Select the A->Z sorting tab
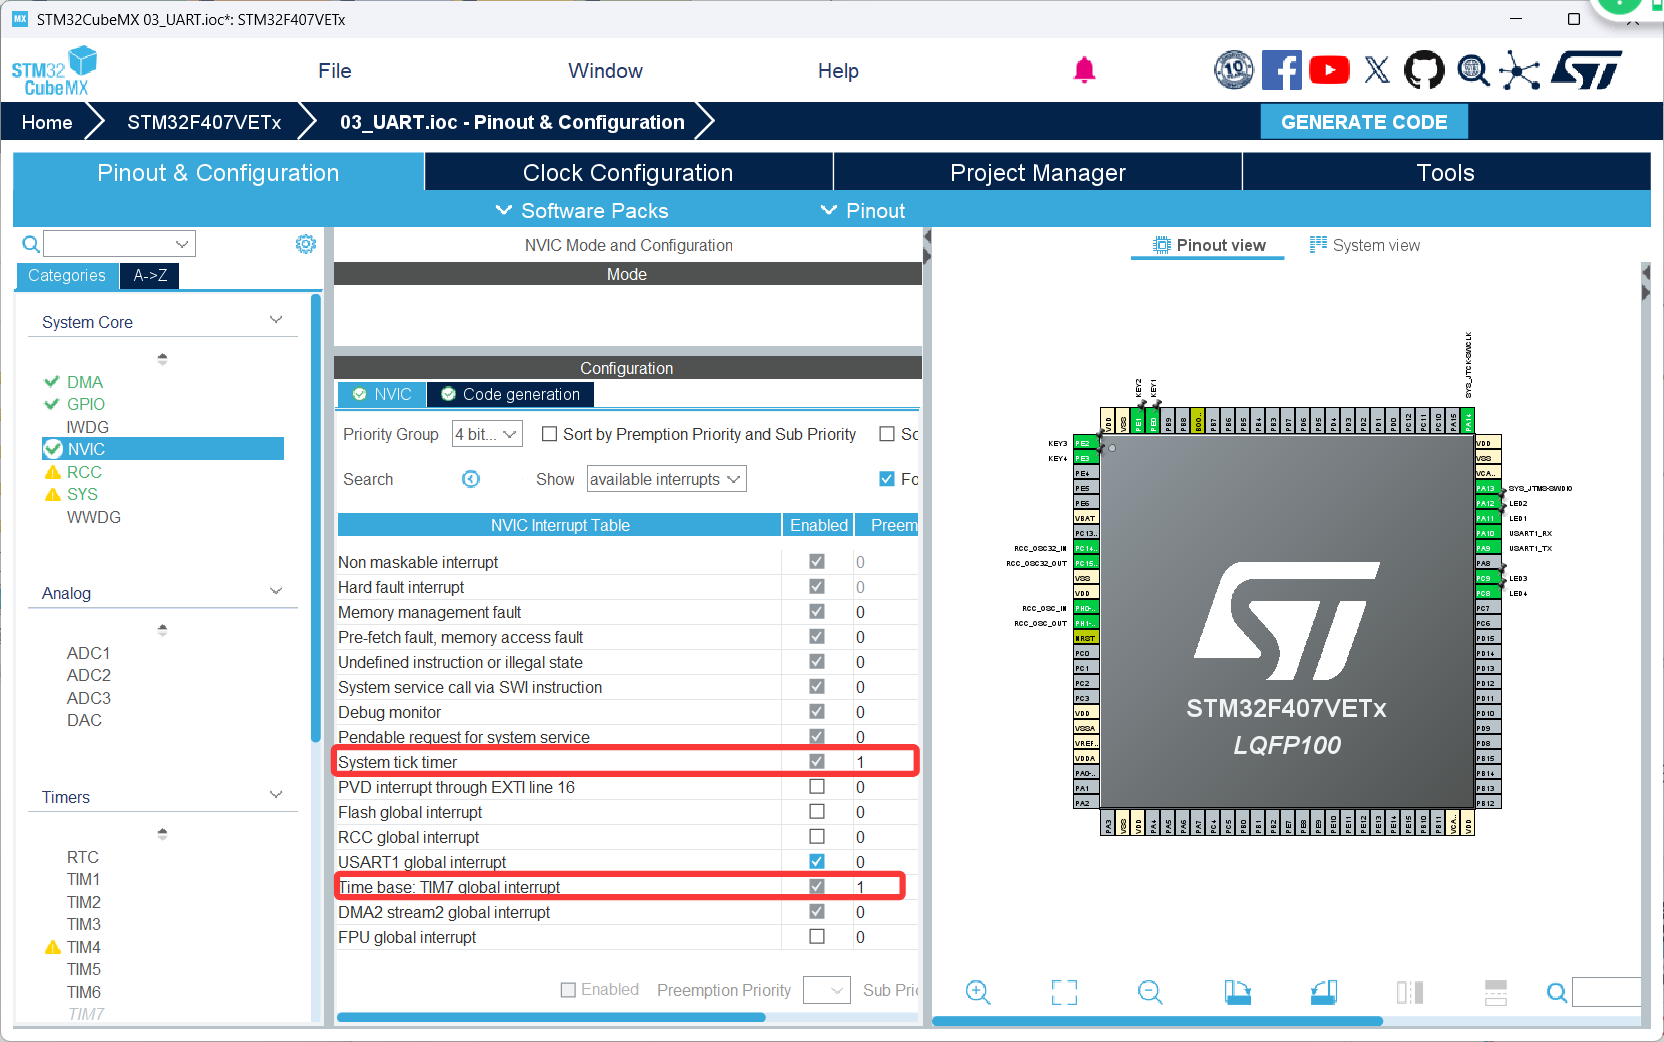The height and width of the screenshot is (1042, 1664). [x=150, y=275]
